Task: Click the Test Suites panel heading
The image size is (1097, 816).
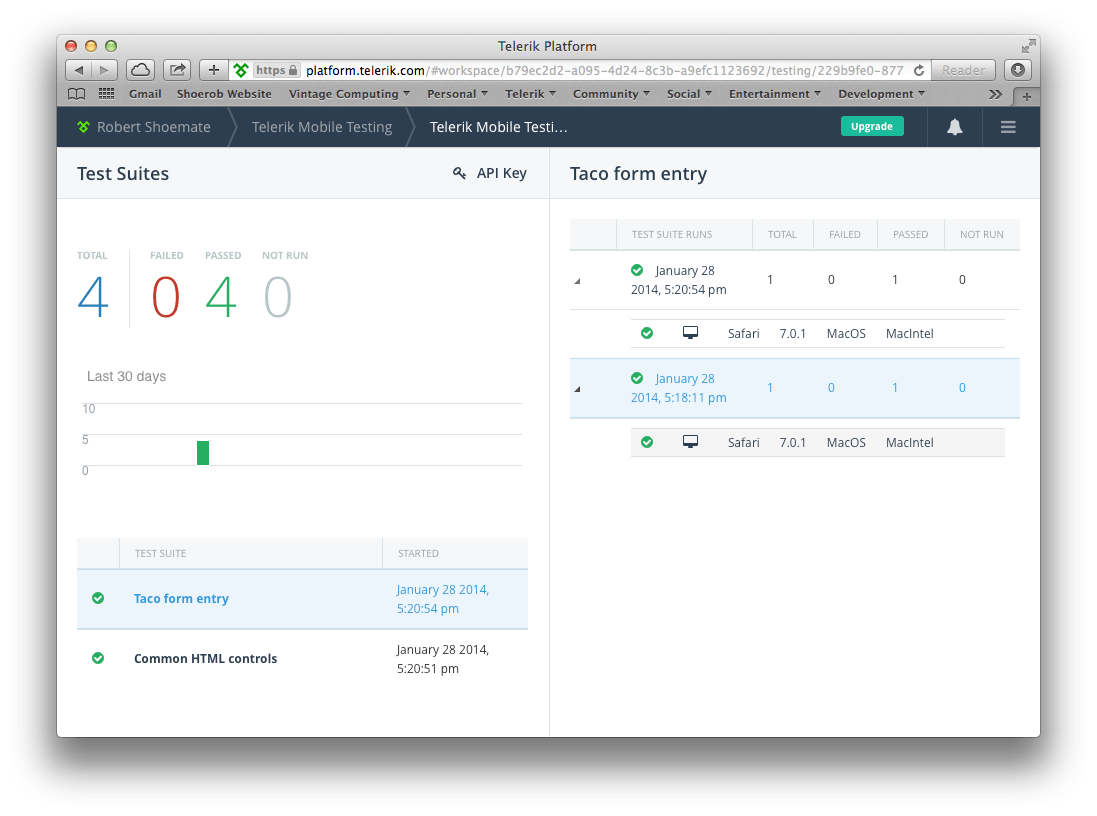Action: pyautogui.click(x=123, y=174)
